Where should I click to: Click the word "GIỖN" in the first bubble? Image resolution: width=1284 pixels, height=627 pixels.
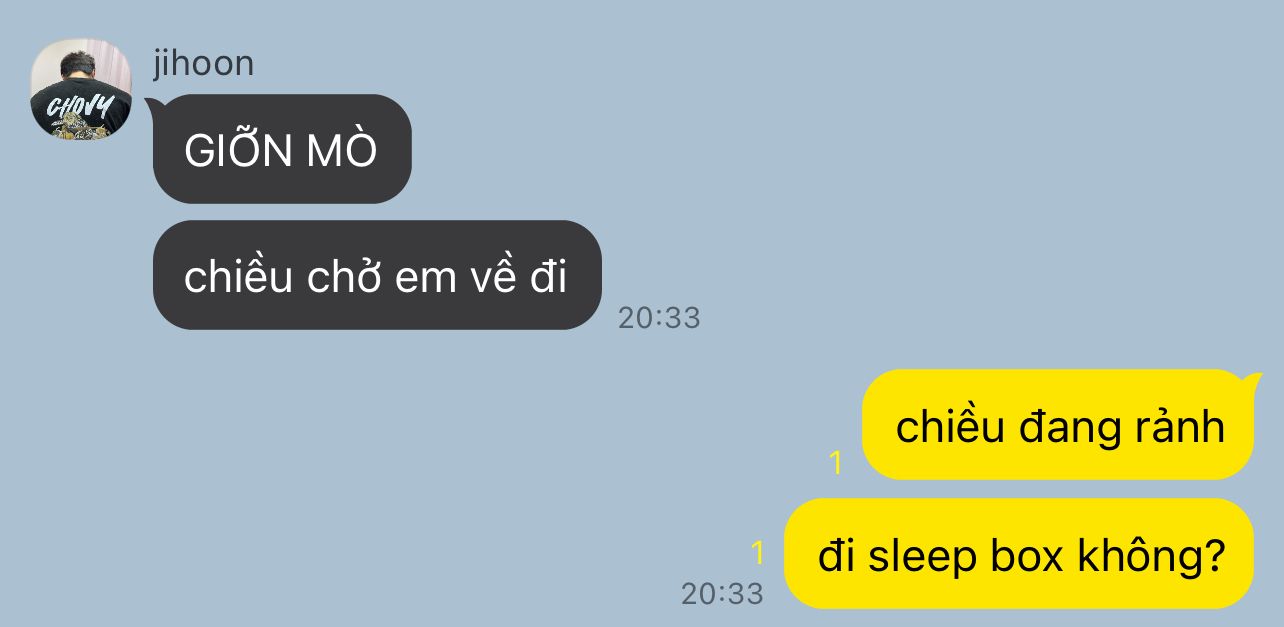[x=237, y=150]
